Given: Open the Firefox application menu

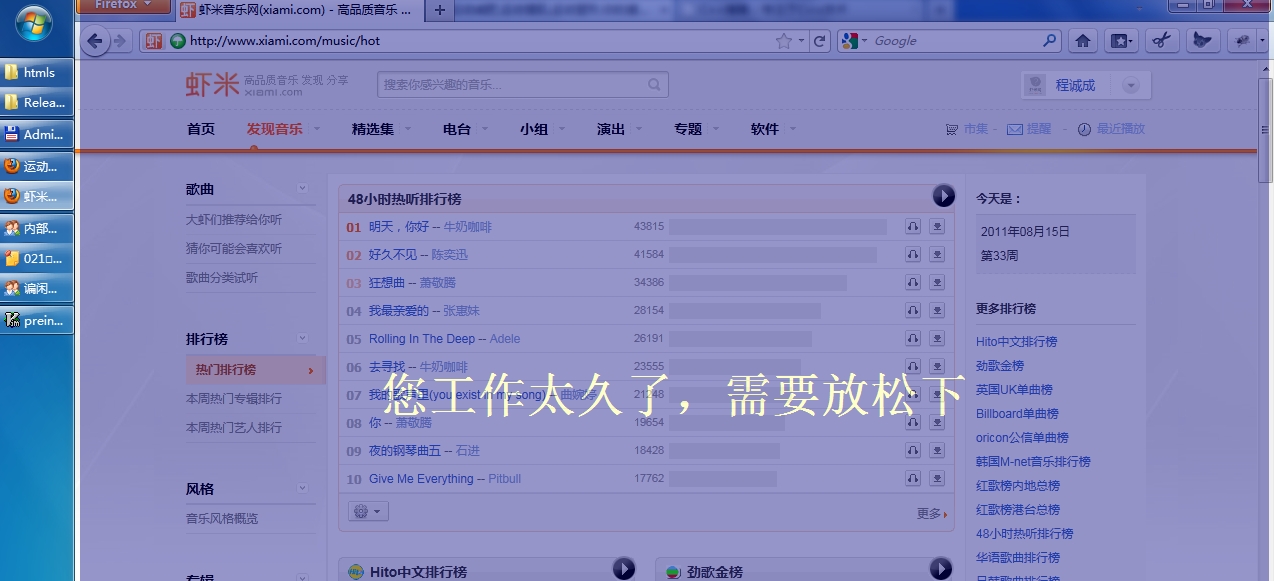Looking at the screenshot, I should pos(124,6).
